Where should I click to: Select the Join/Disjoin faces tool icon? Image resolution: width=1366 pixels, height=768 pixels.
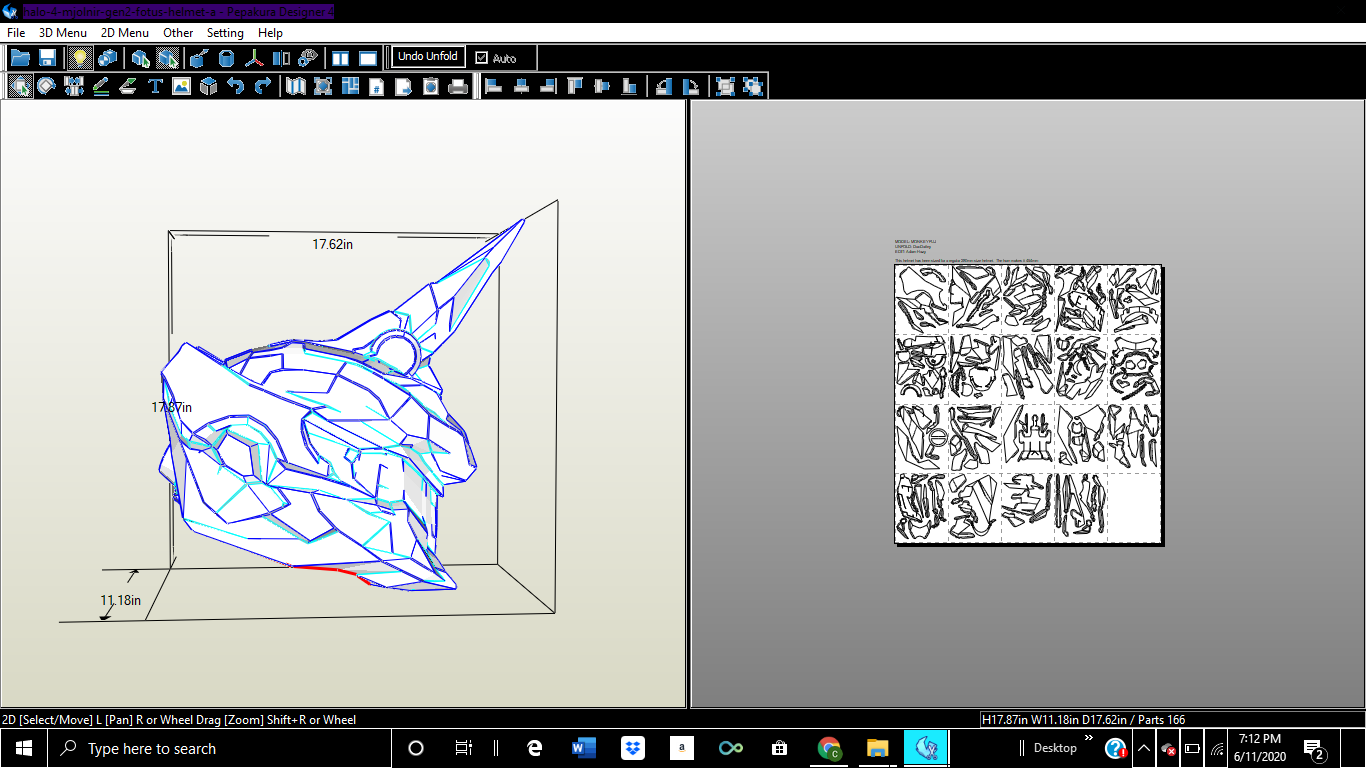tap(74, 86)
